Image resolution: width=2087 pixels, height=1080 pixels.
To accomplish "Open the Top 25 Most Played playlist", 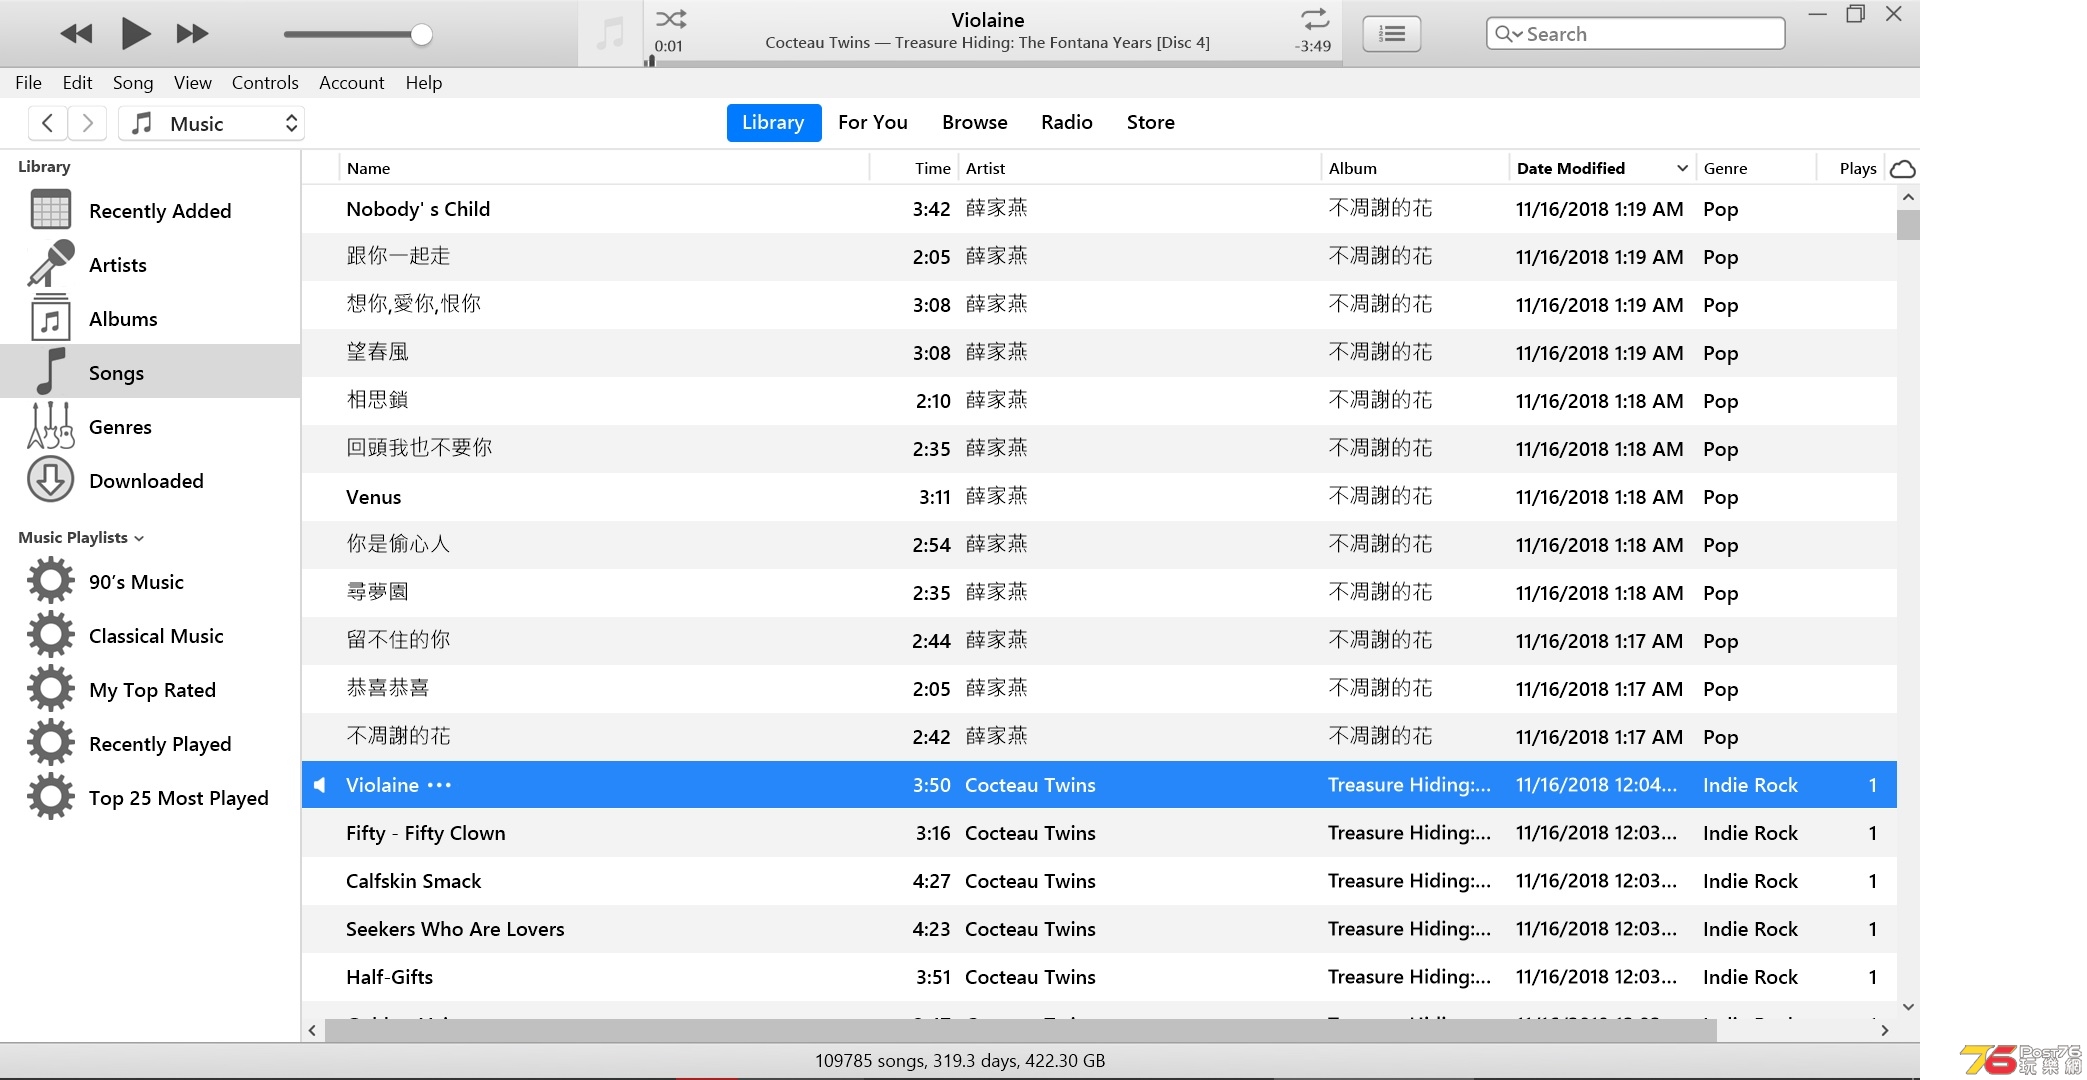I will pyautogui.click(x=150, y=798).
